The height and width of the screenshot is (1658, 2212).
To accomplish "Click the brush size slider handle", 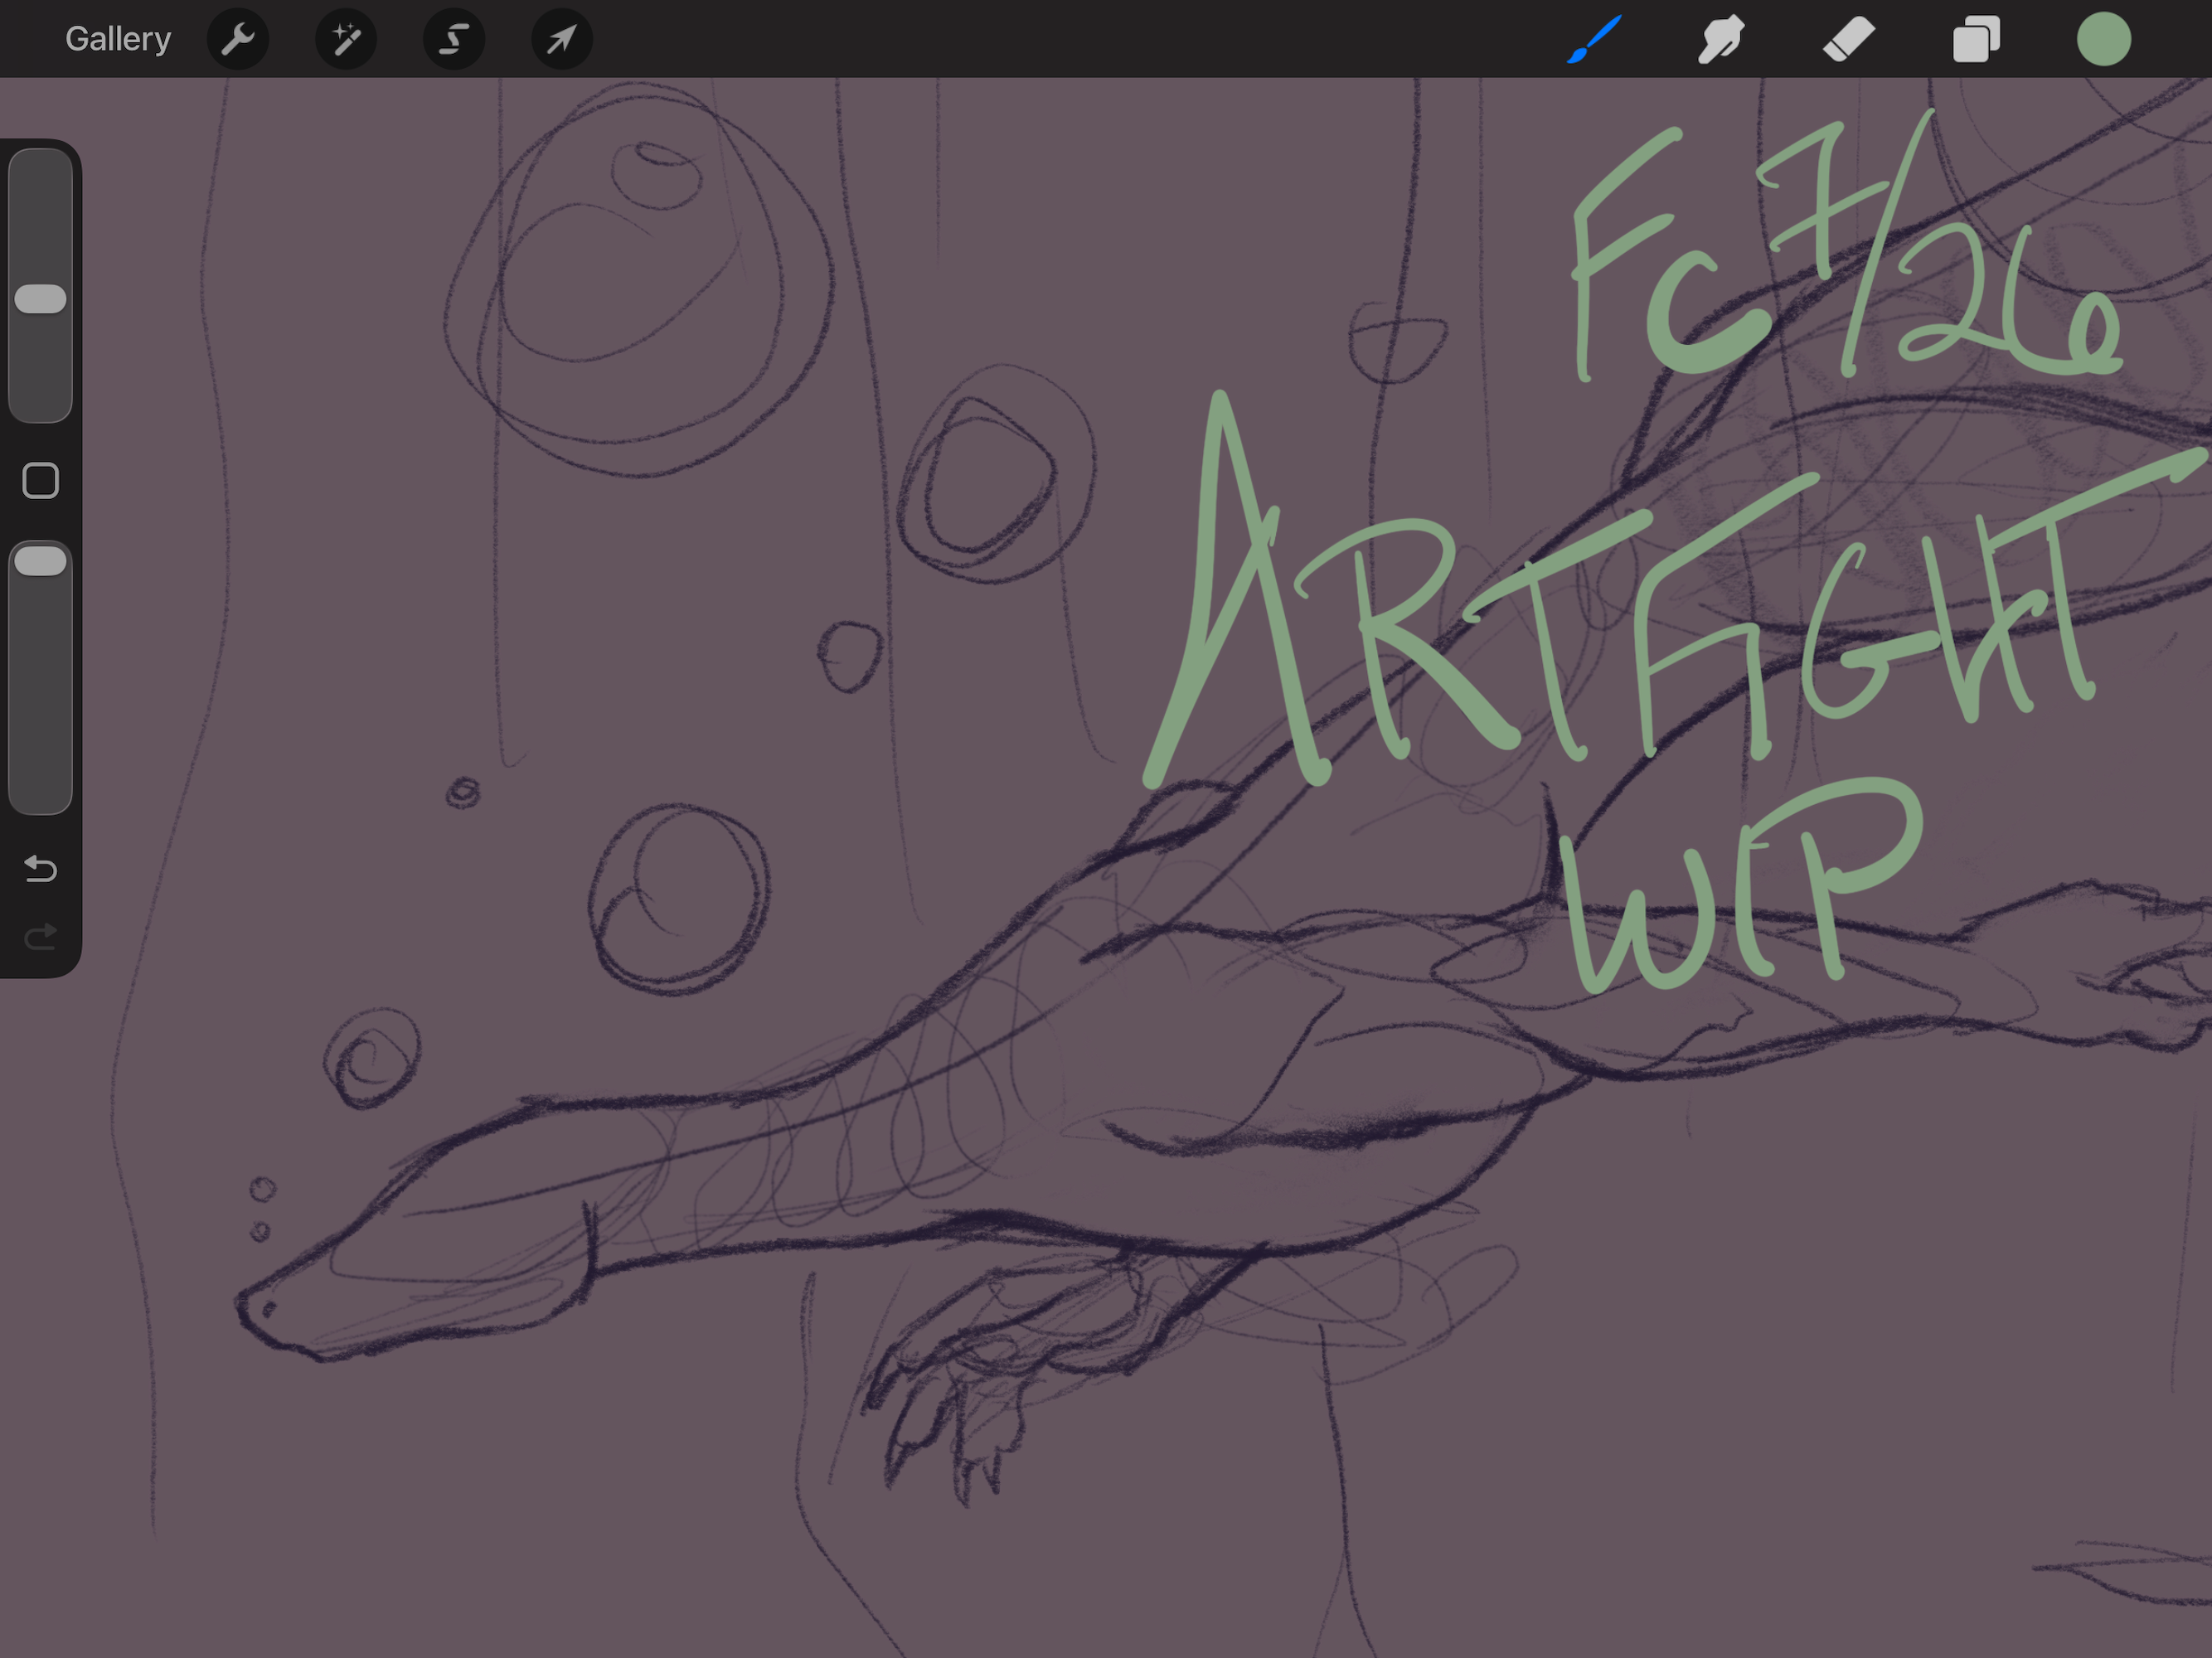I will [x=41, y=299].
